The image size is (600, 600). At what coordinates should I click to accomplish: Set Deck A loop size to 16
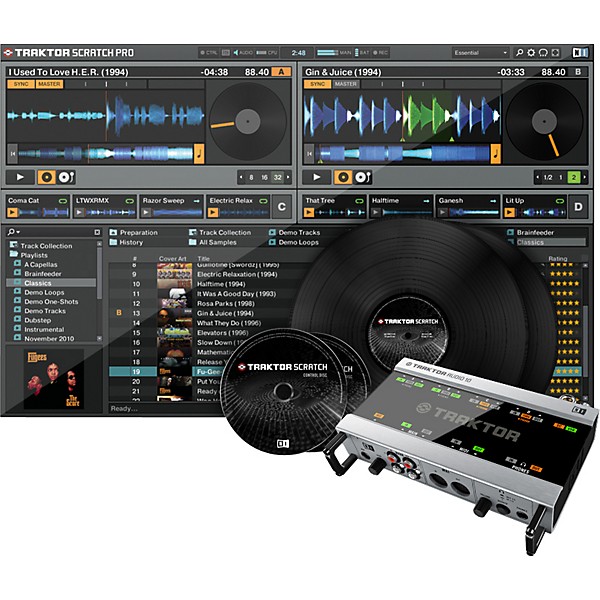266,177
